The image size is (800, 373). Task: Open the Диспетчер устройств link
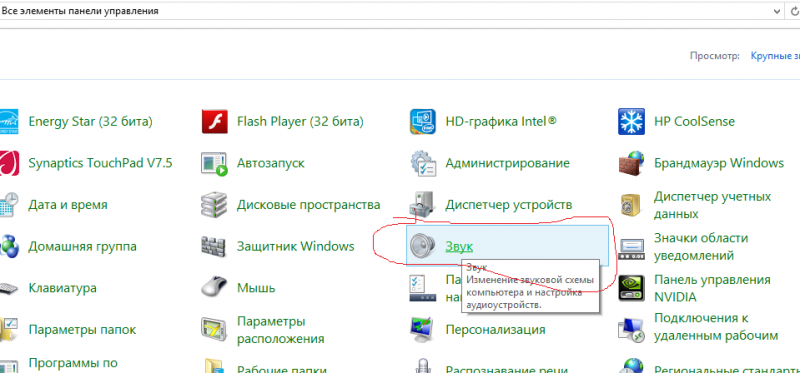pyautogui.click(x=509, y=205)
